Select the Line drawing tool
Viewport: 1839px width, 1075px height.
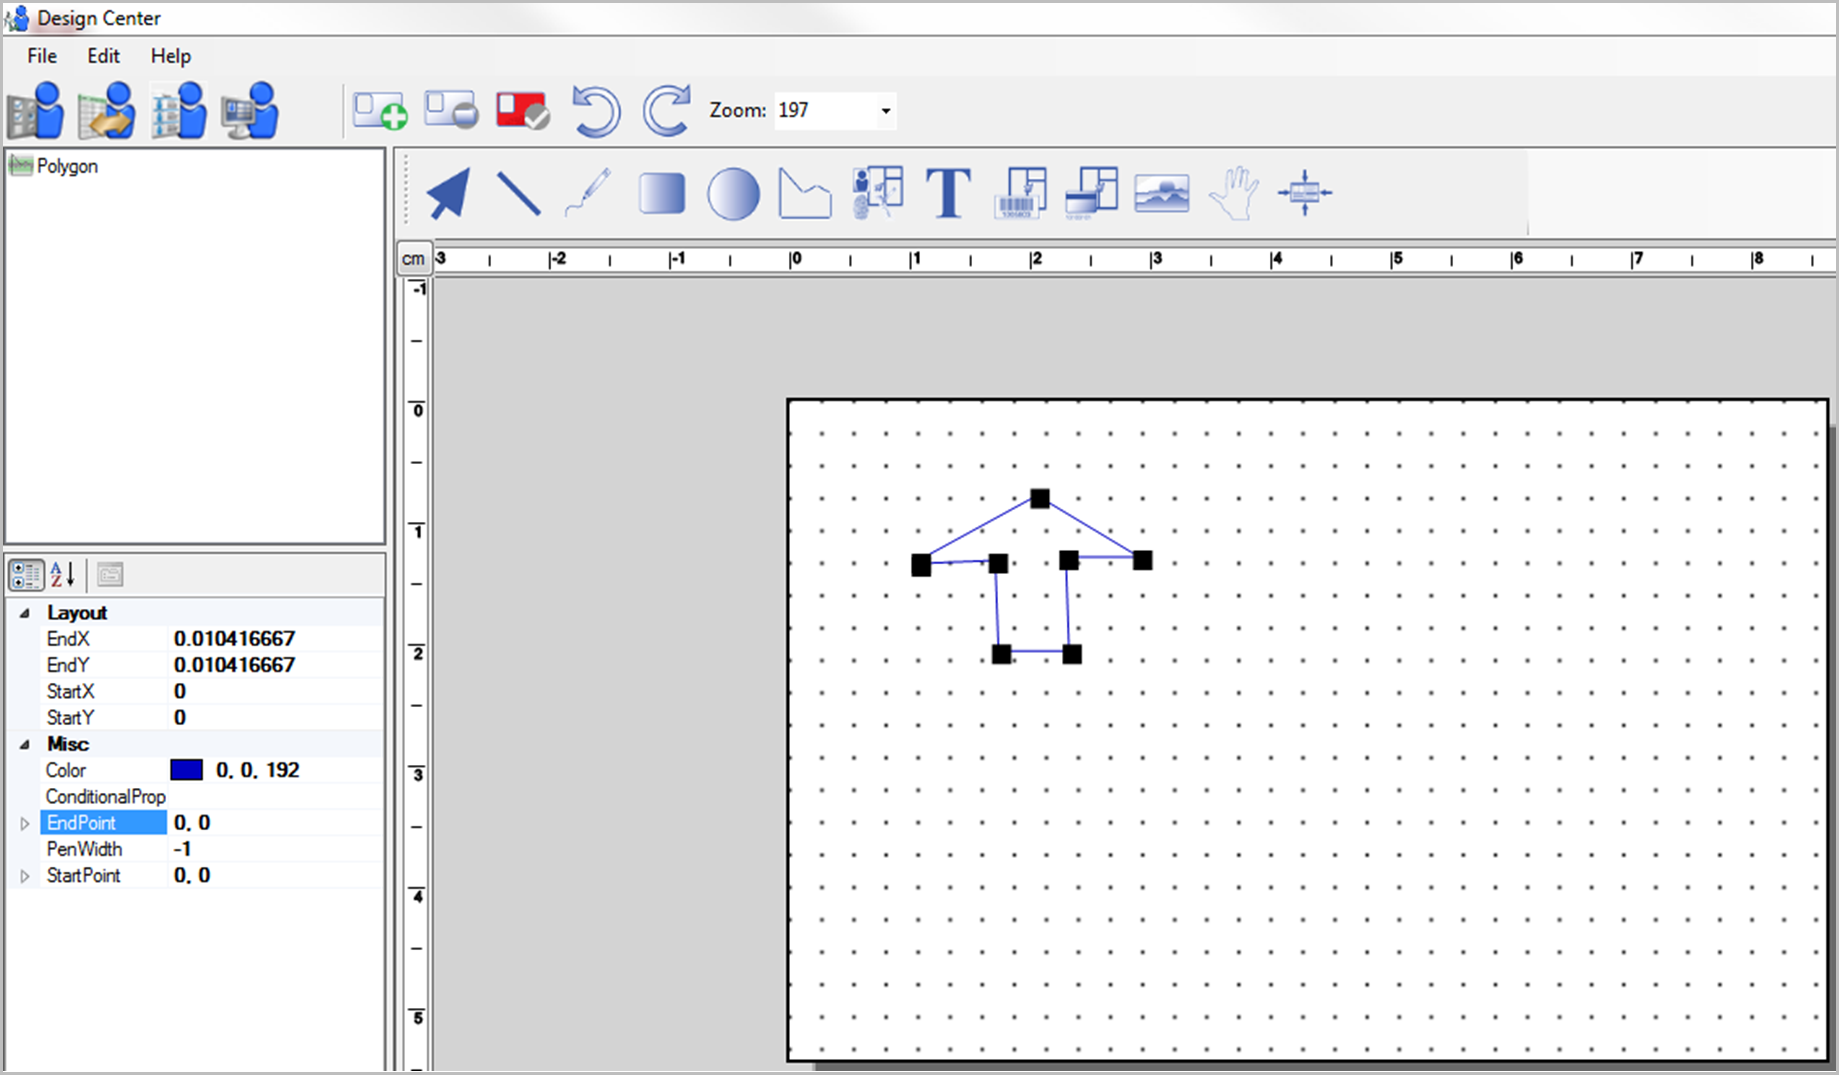click(x=519, y=193)
